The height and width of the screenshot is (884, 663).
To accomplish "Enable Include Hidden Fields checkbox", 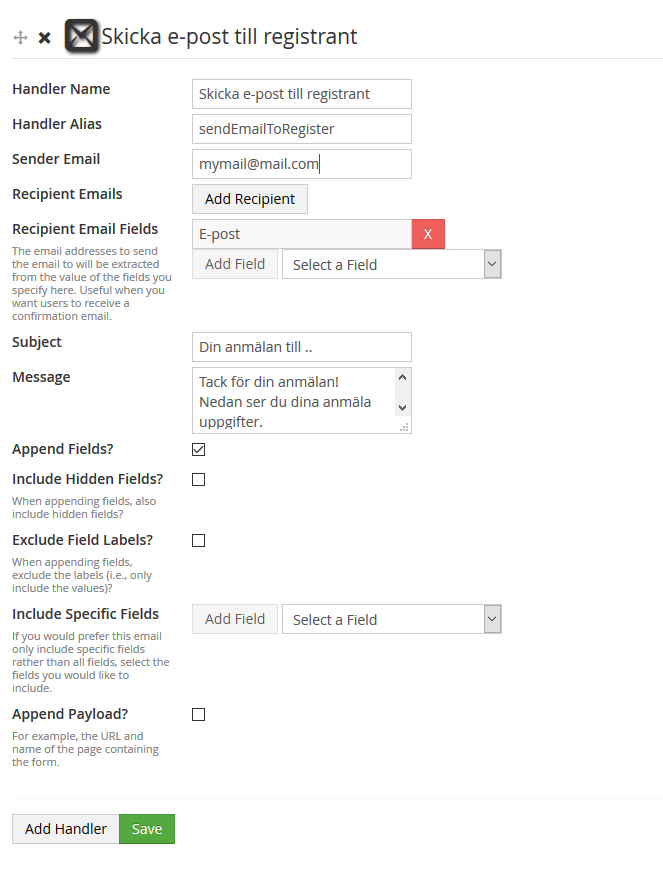I will coord(198,479).
